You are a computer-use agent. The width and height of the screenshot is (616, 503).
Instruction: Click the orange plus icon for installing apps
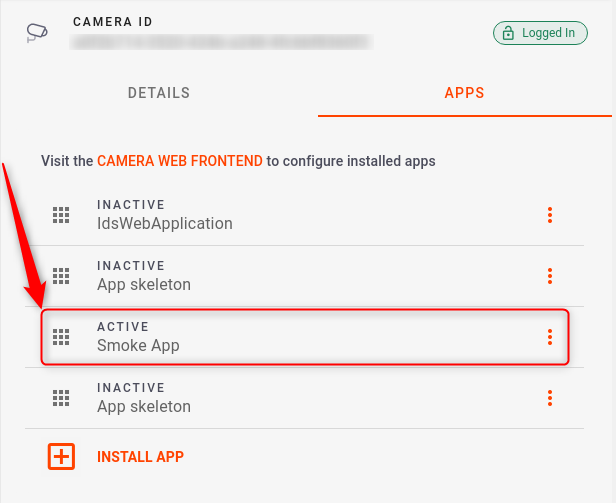pyautogui.click(x=61, y=457)
